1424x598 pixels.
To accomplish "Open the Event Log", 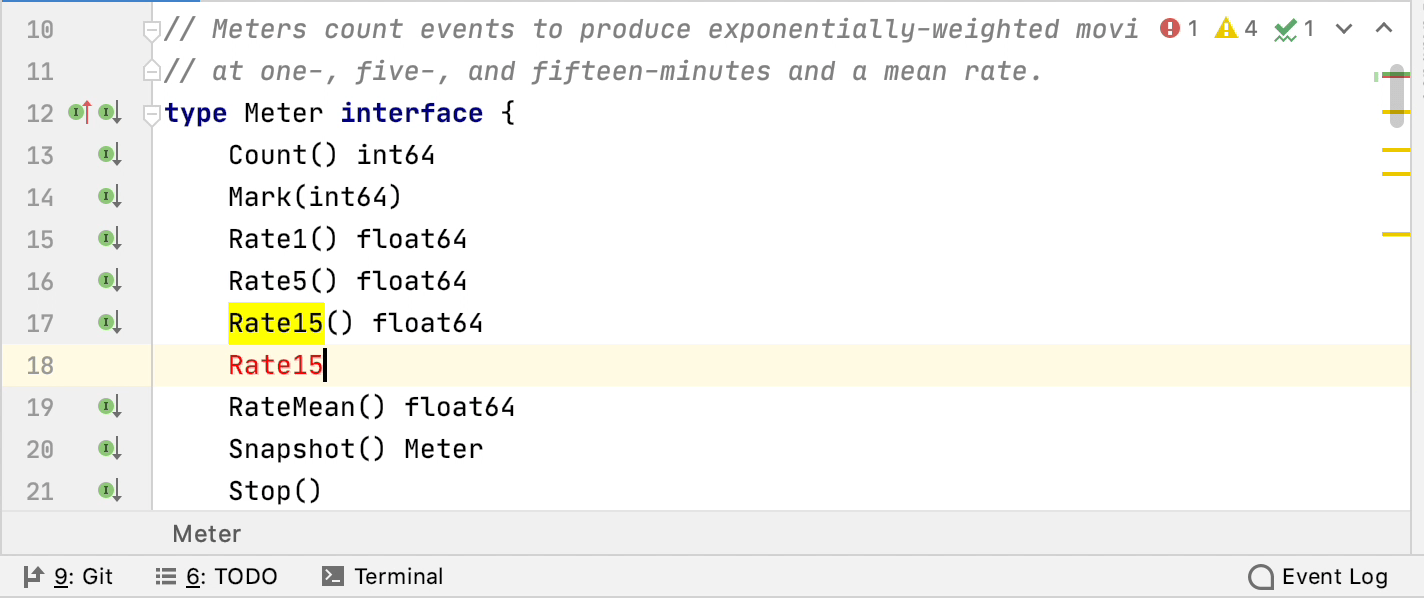I will click(x=1318, y=577).
